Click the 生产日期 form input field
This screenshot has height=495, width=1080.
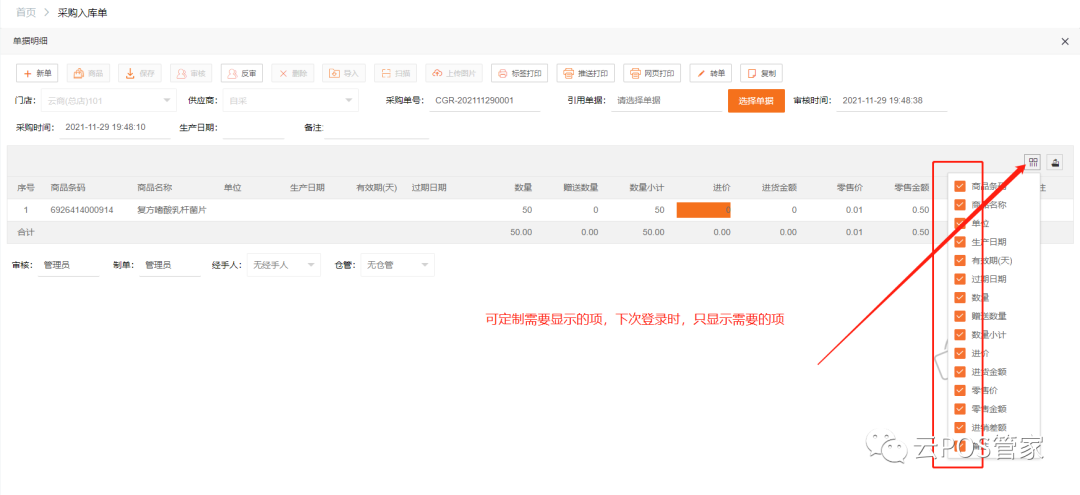[x=253, y=128]
